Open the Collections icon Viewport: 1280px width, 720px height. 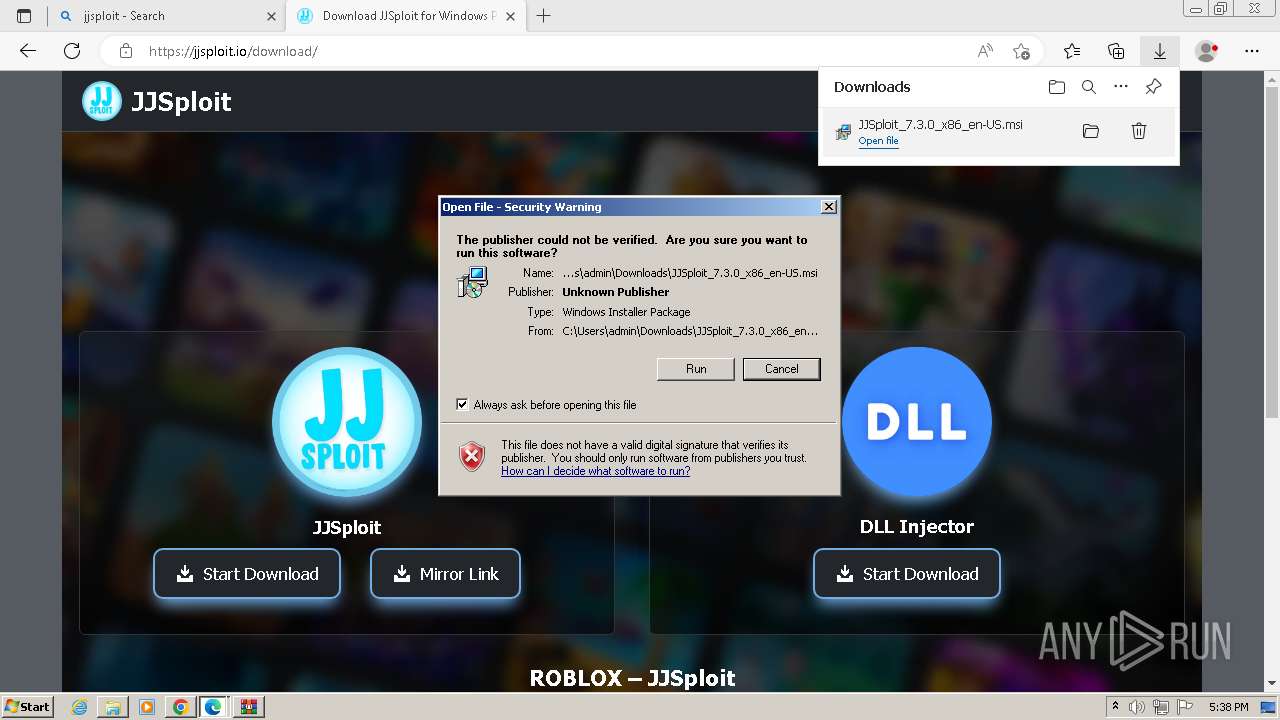click(1116, 51)
